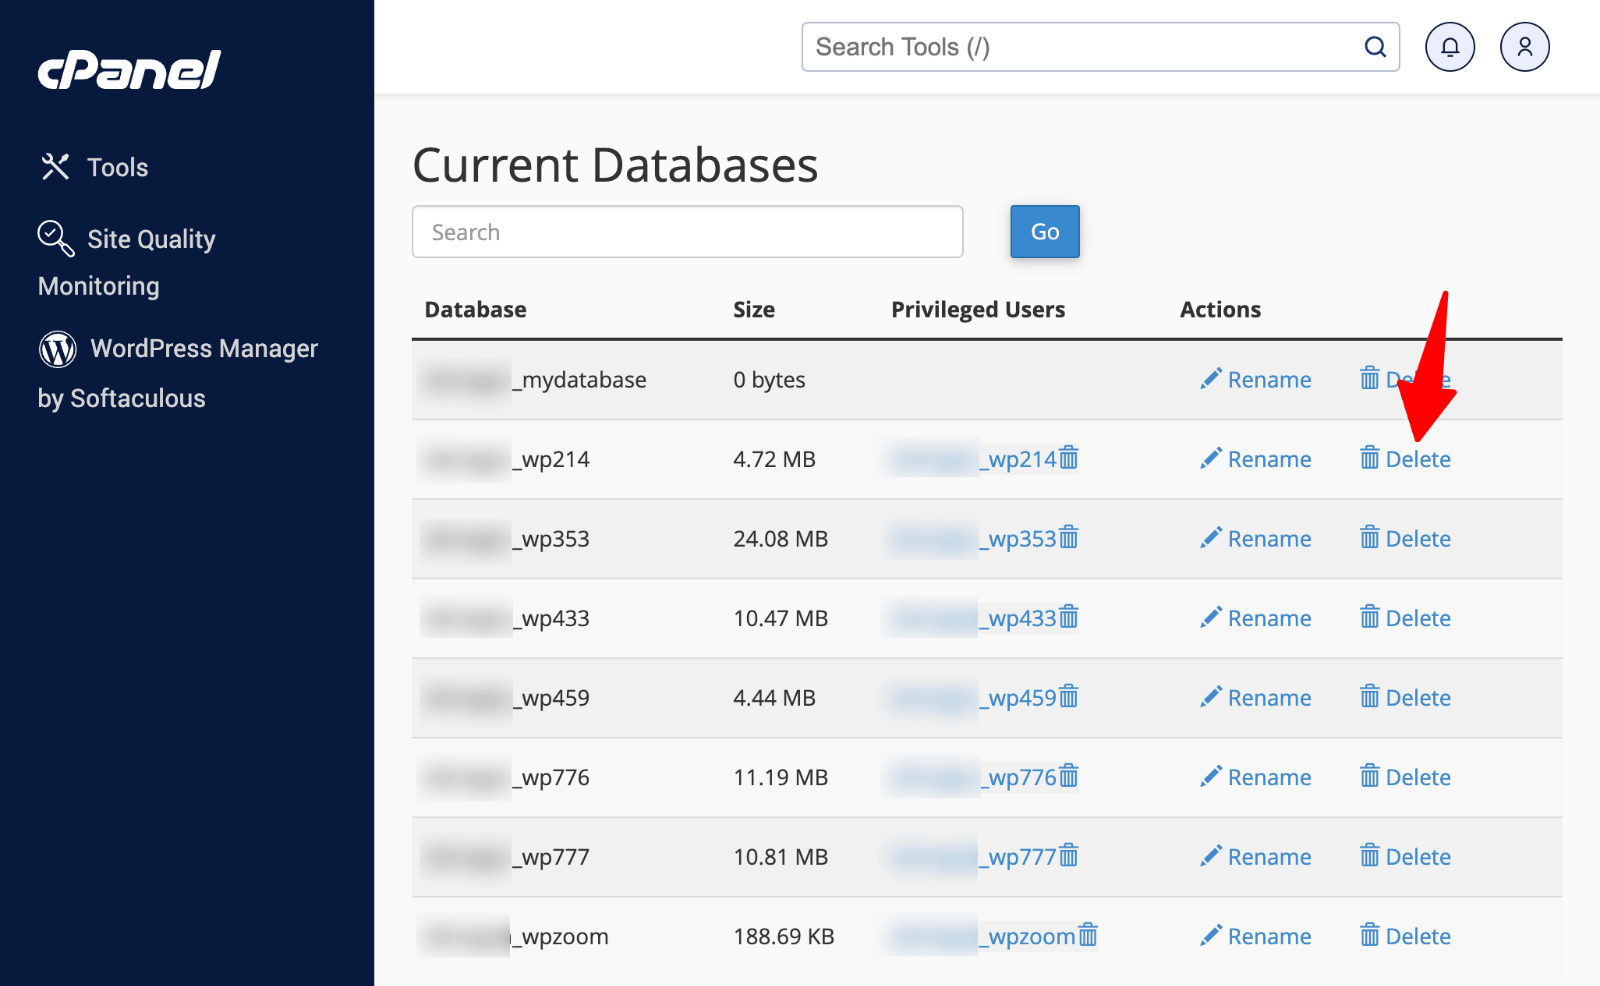Click the trash icon beside wp353 privileged user

1069,538
